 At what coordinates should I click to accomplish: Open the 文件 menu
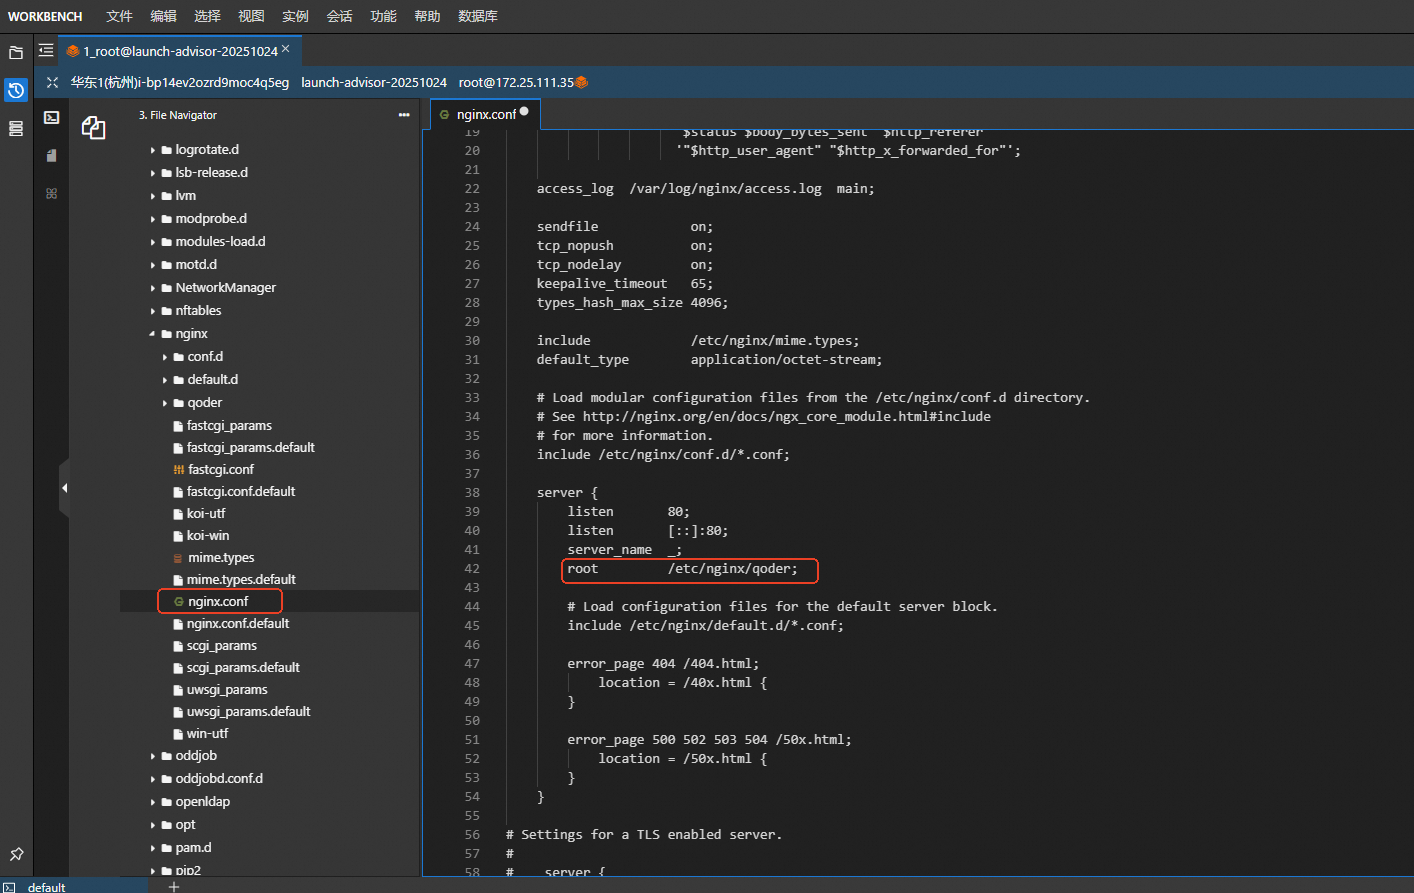[x=119, y=16]
